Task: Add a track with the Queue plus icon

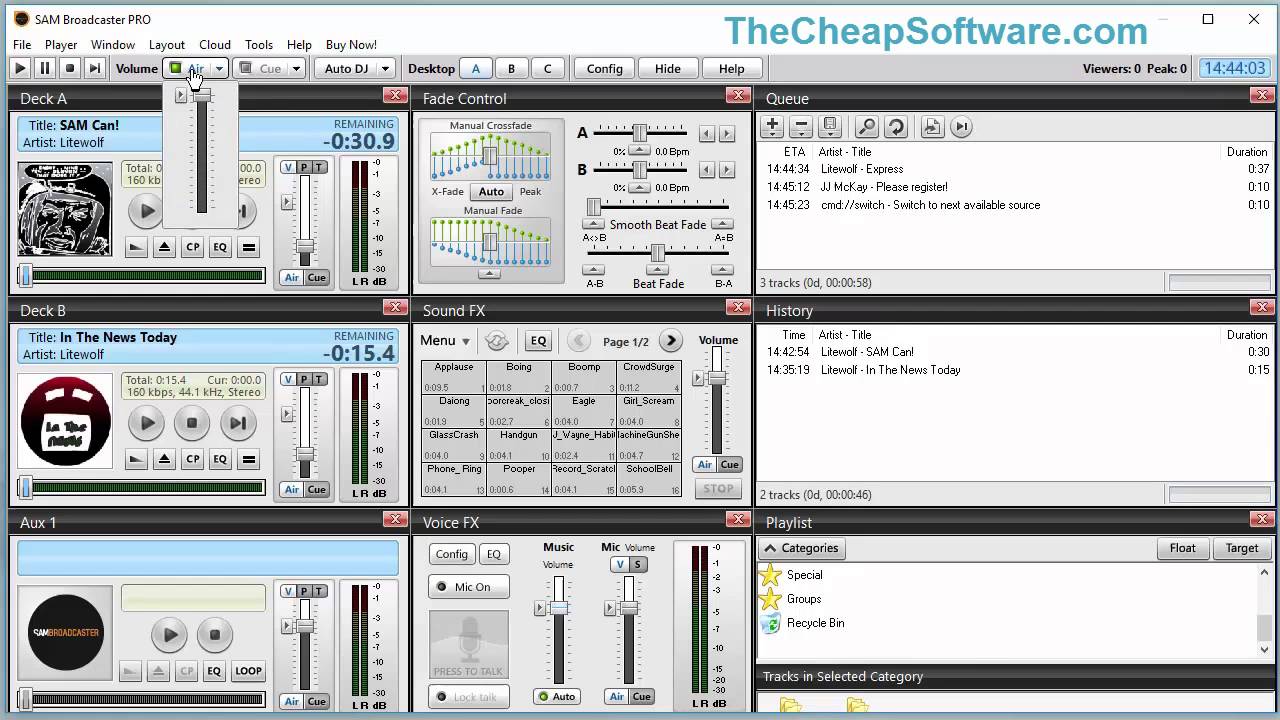Action: 772,127
